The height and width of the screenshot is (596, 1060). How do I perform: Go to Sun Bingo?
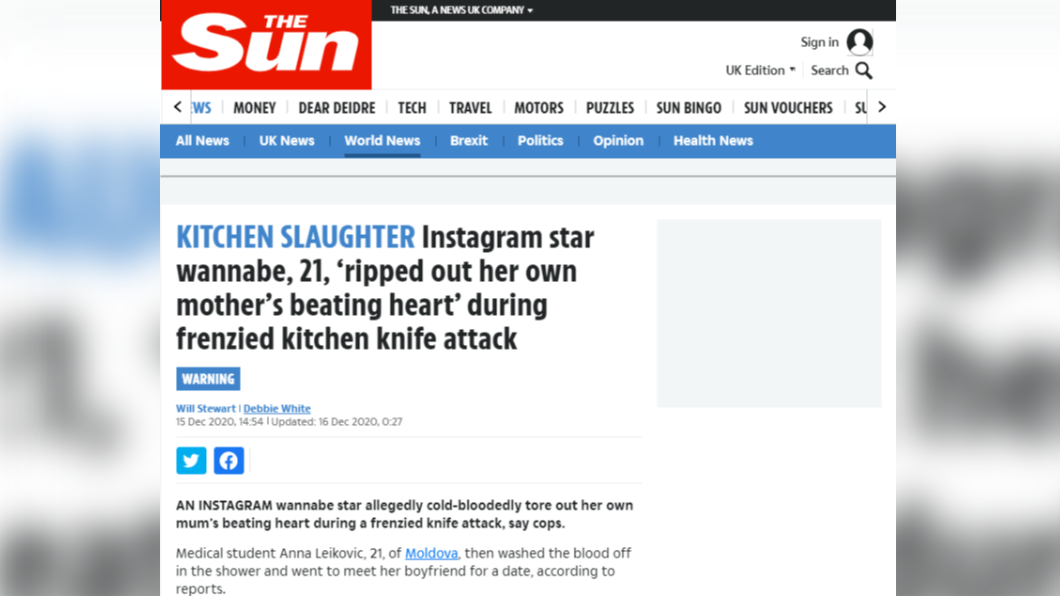(688, 108)
